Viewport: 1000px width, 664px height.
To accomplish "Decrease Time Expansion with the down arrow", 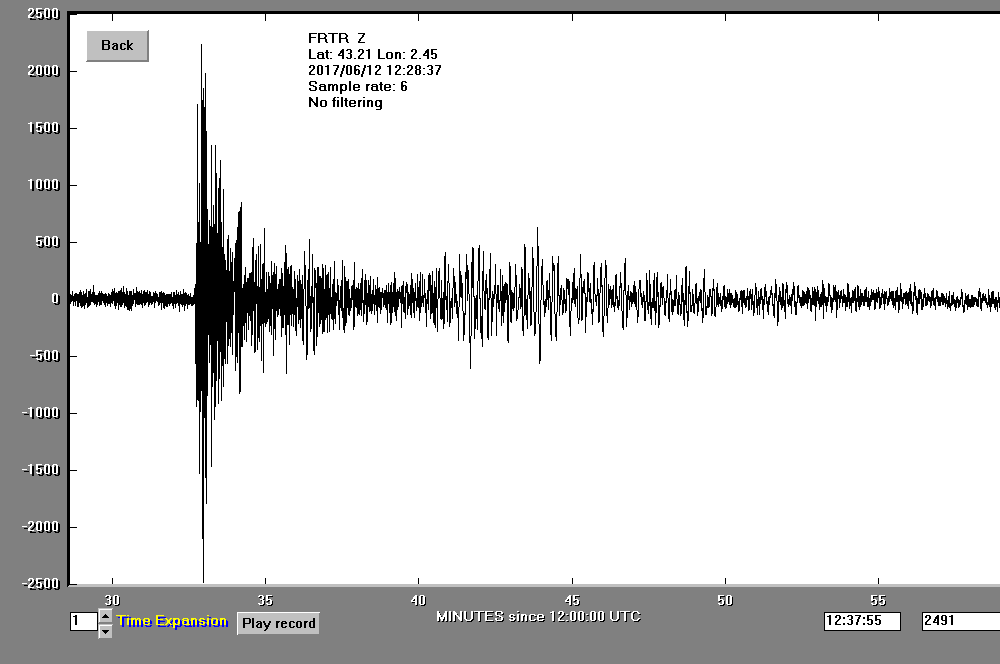I will [x=105, y=631].
